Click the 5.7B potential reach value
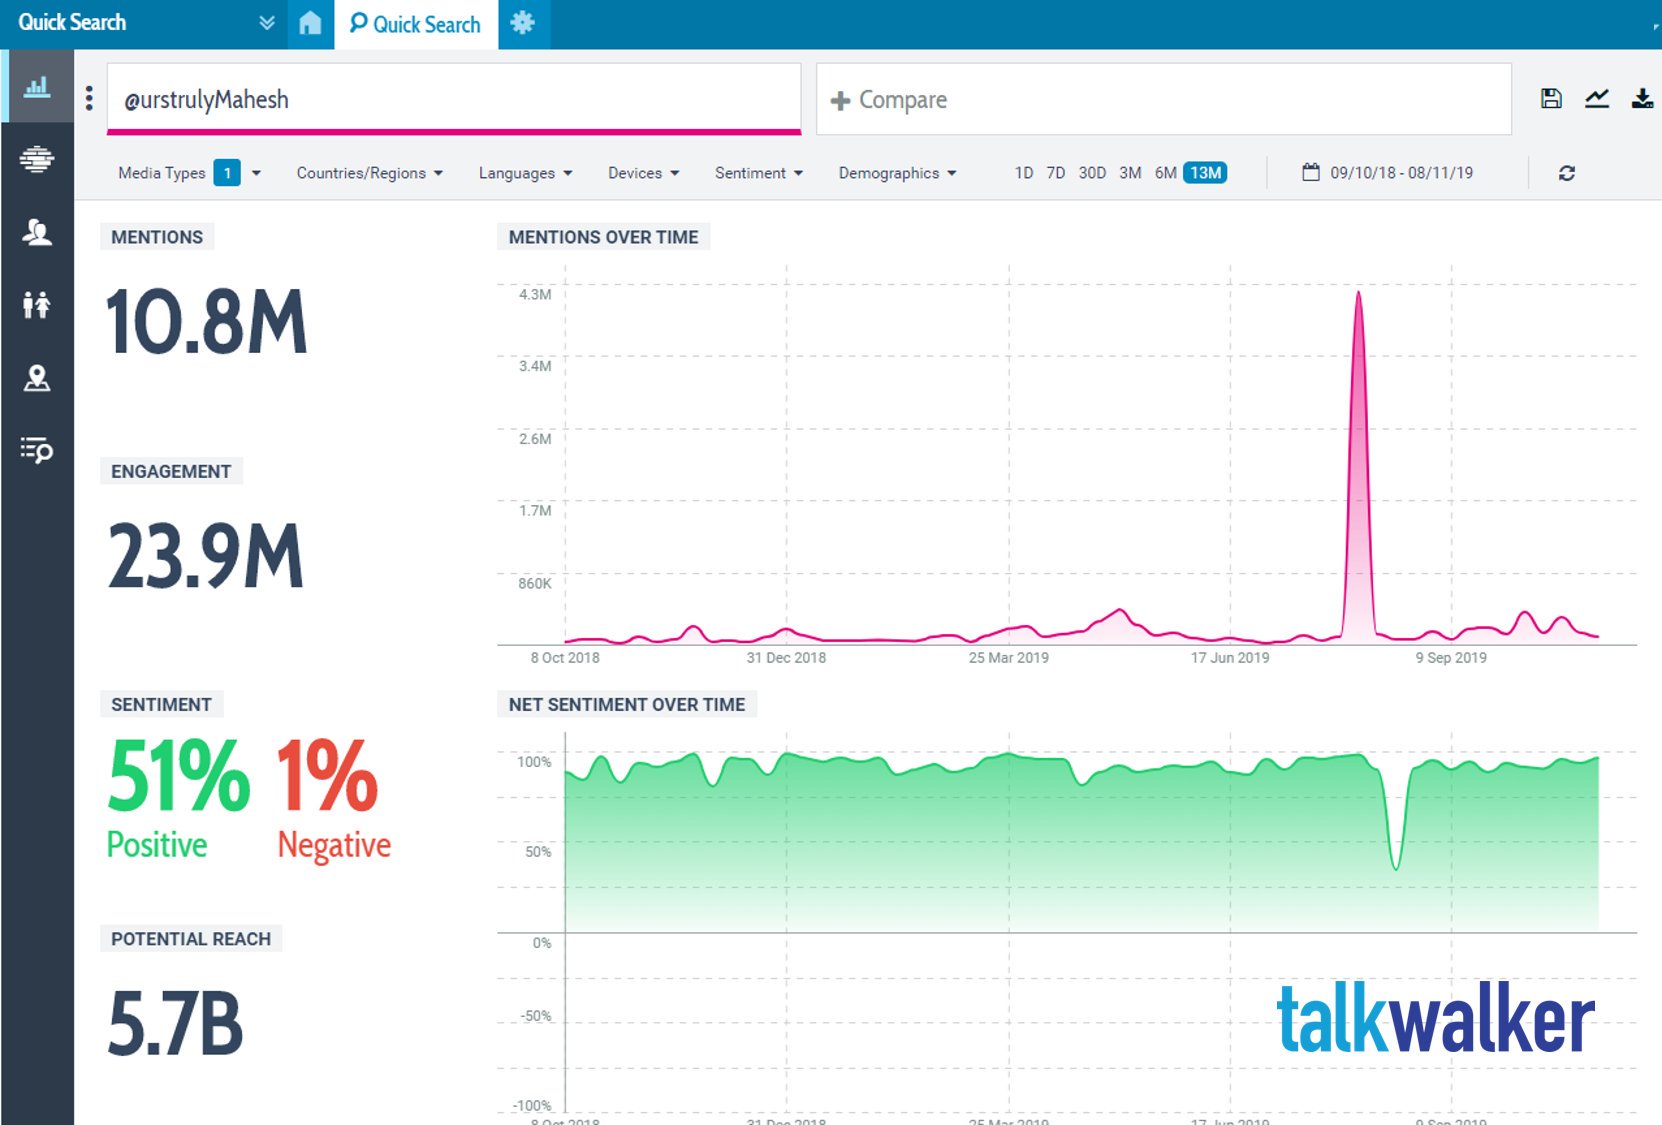This screenshot has width=1662, height=1125. tap(175, 1023)
